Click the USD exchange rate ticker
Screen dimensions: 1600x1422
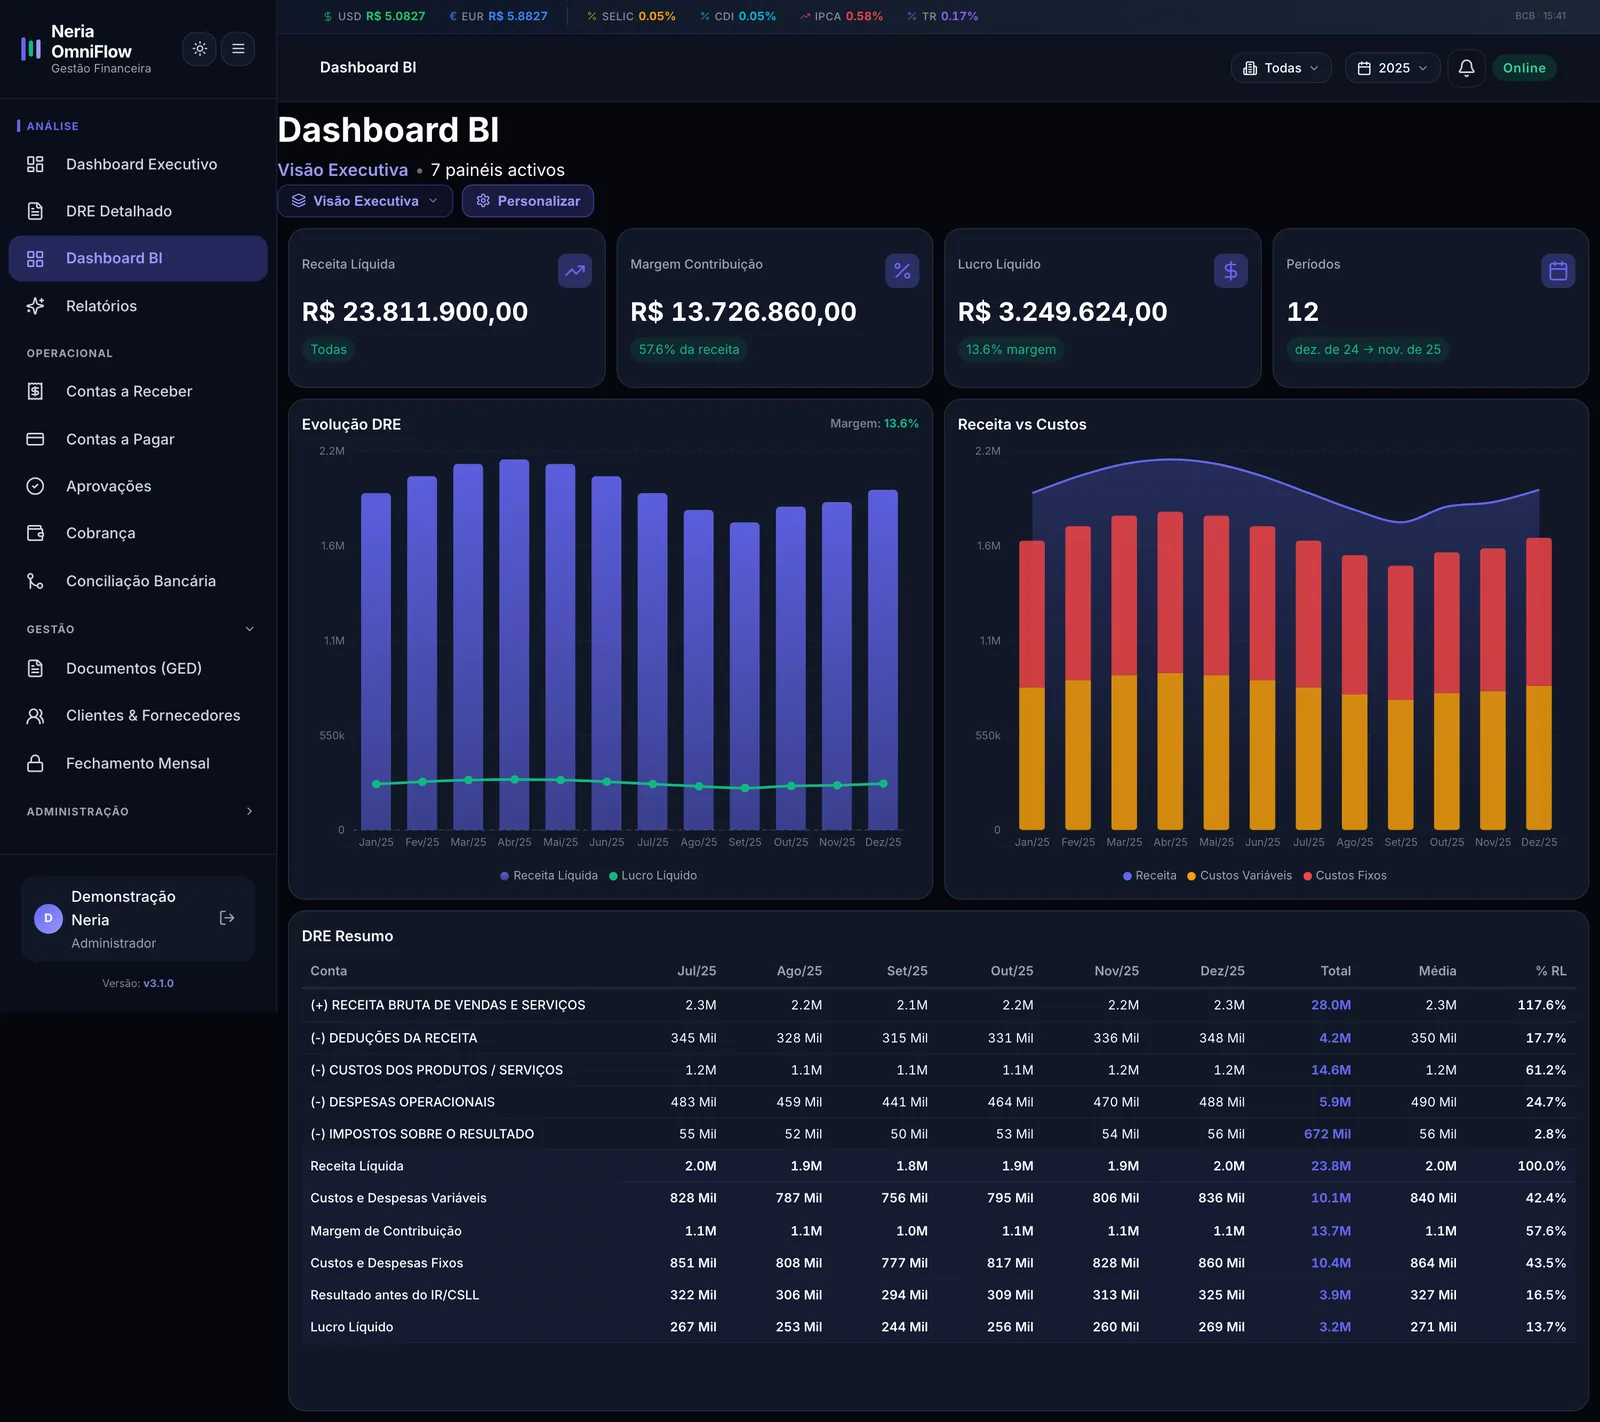(x=374, y=16)
